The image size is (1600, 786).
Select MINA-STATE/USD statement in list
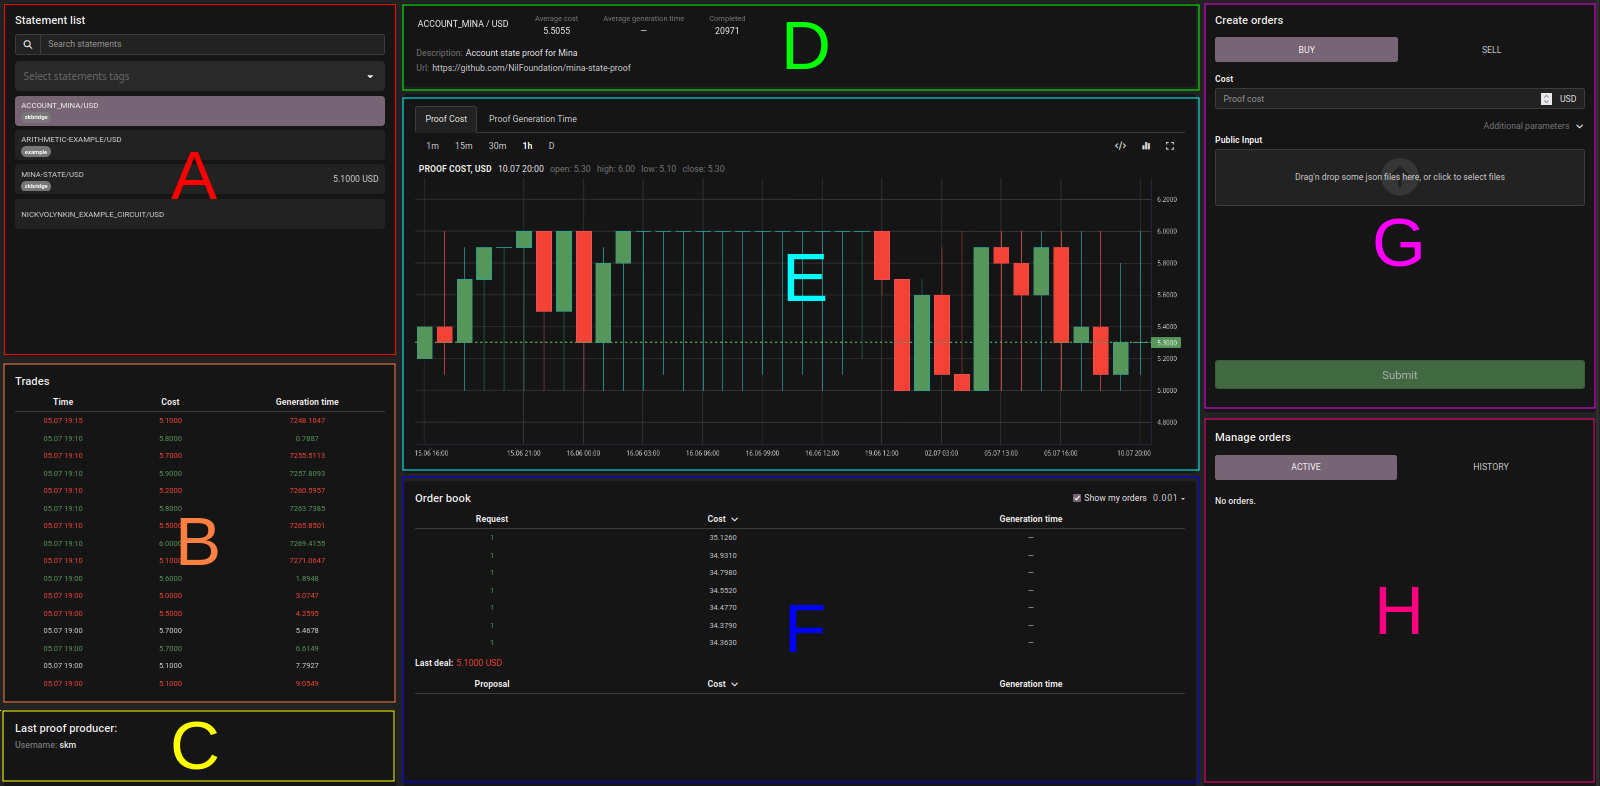point(200,179)
